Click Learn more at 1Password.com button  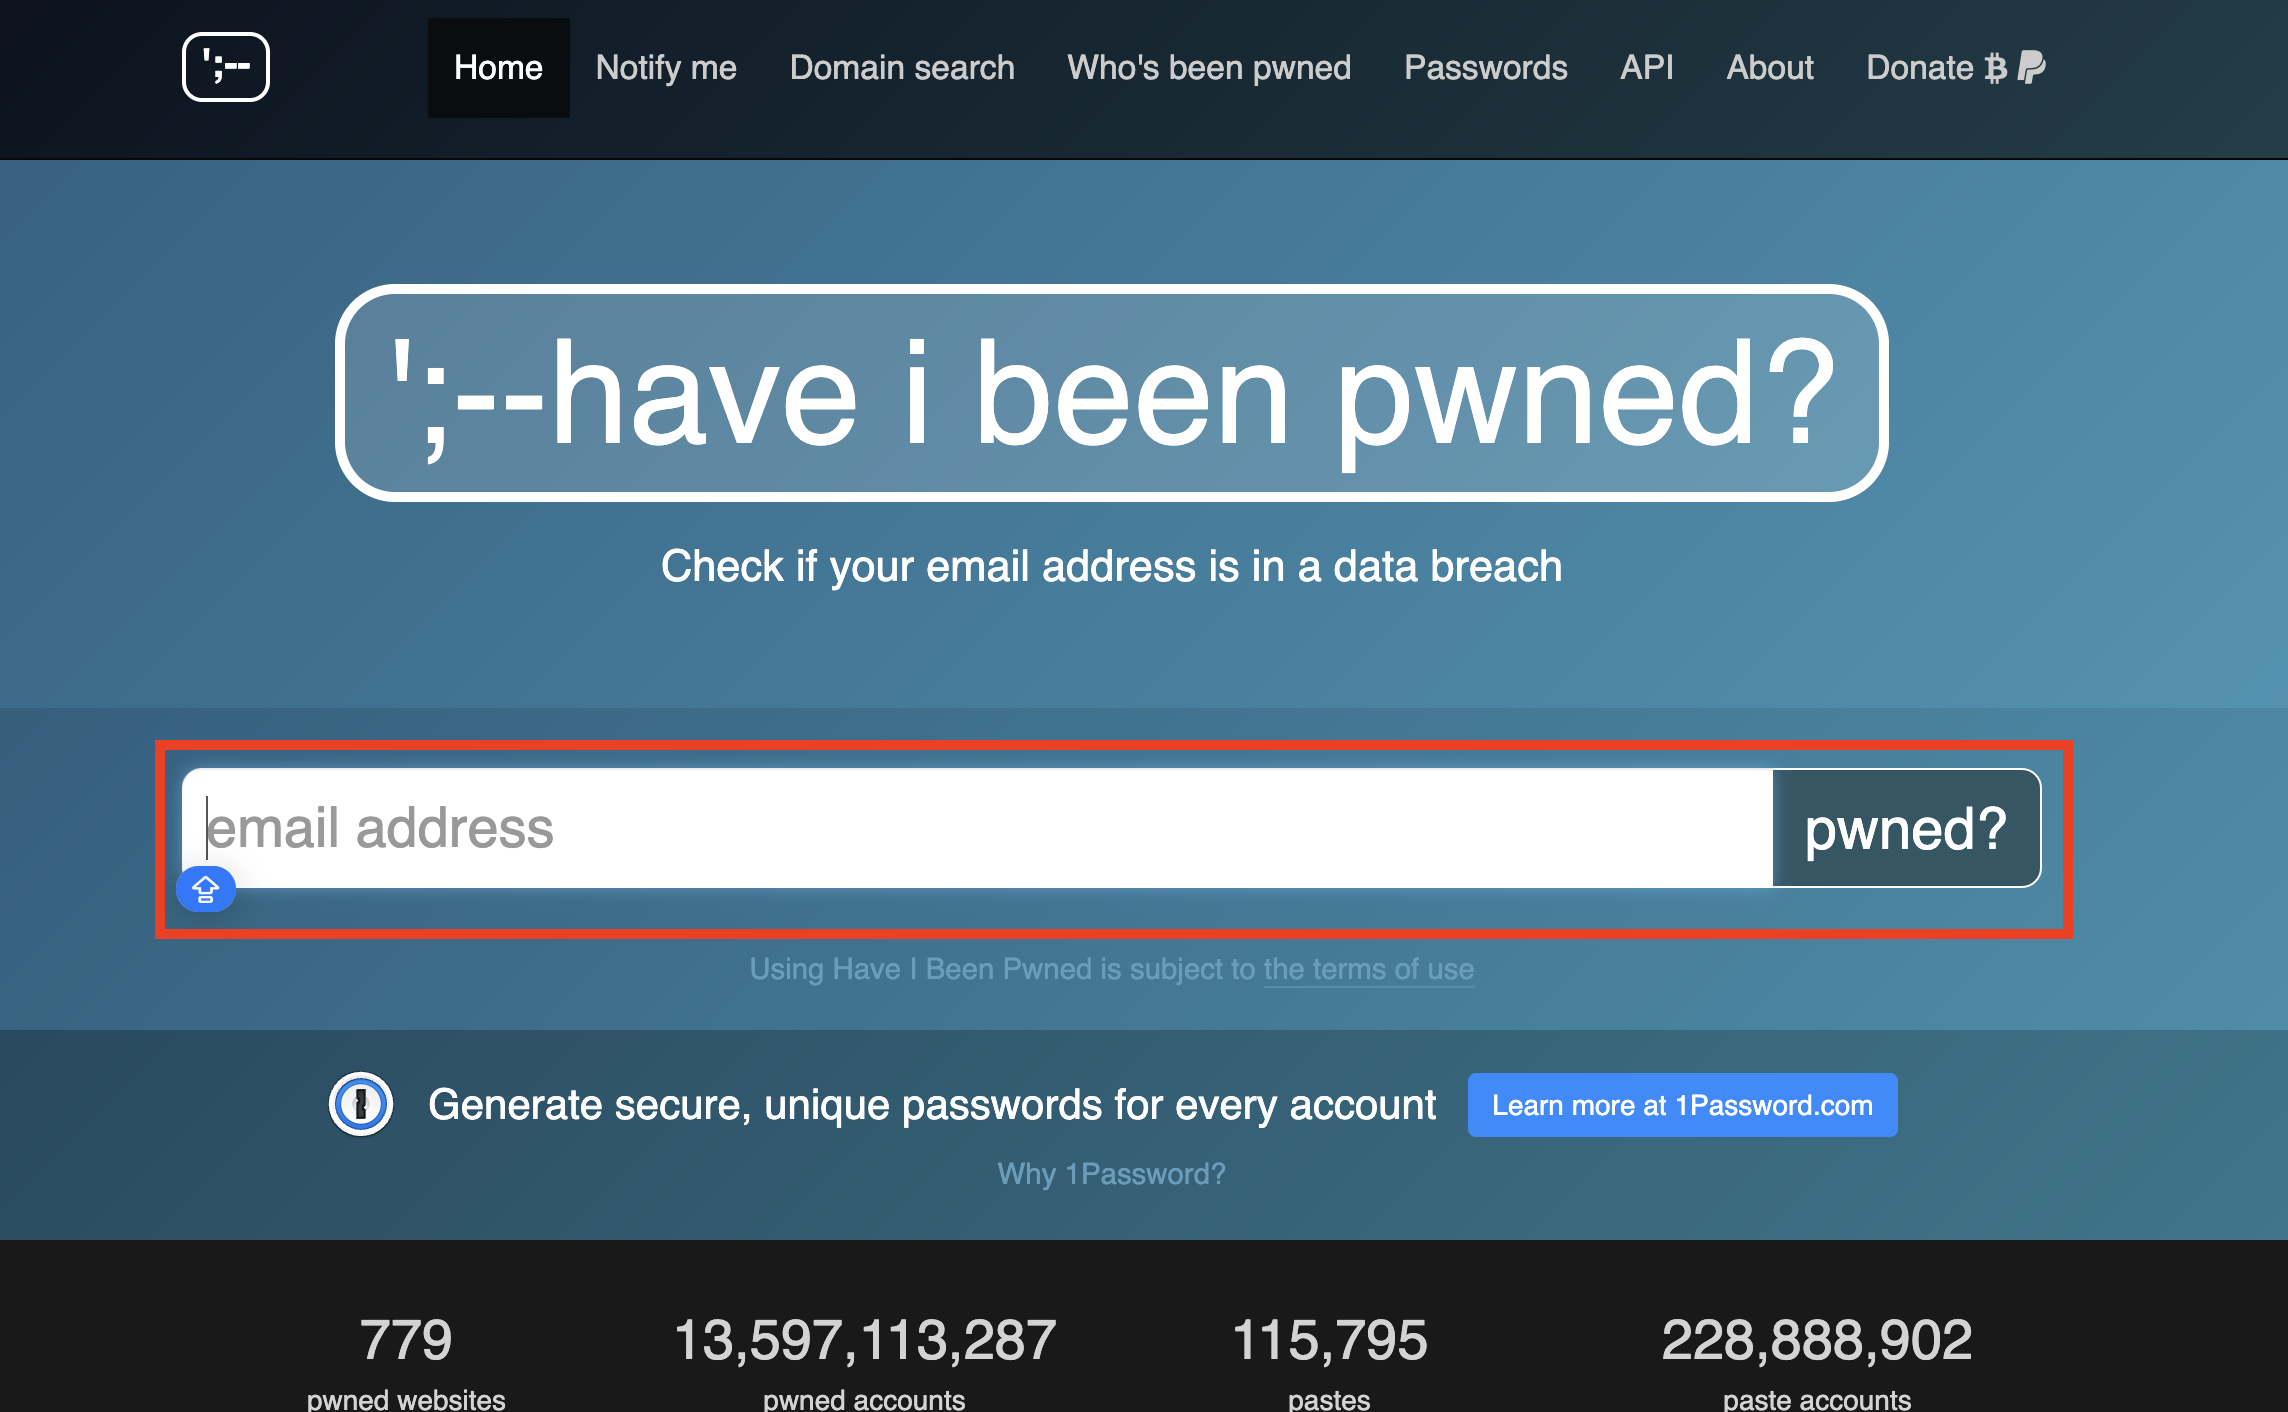(1682, 1105)
